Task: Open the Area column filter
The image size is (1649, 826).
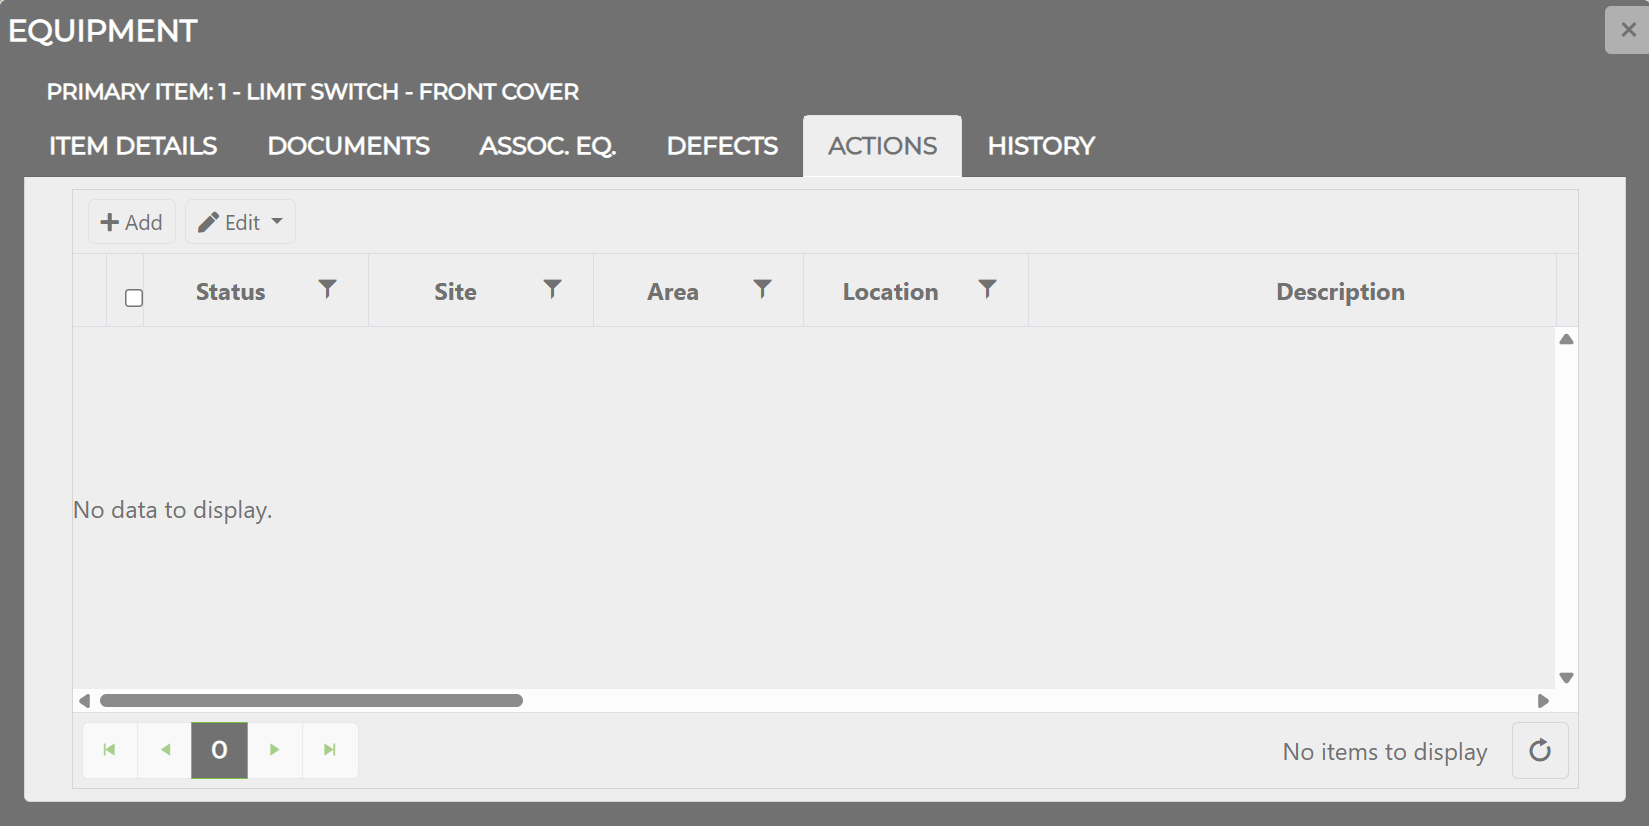Action: [x=762, y=290]
